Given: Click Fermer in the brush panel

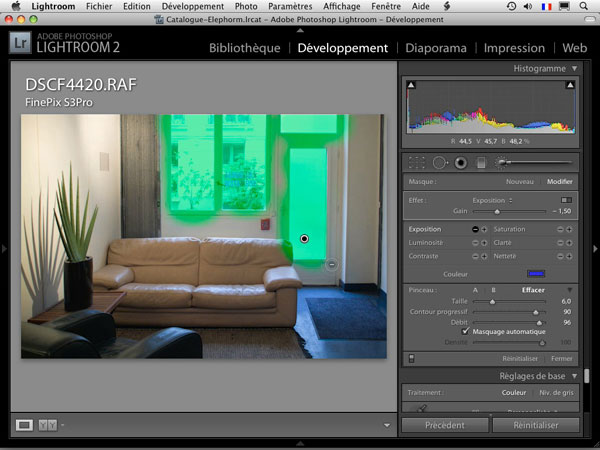Looking at the screenshot, I should tap(562, 359).
